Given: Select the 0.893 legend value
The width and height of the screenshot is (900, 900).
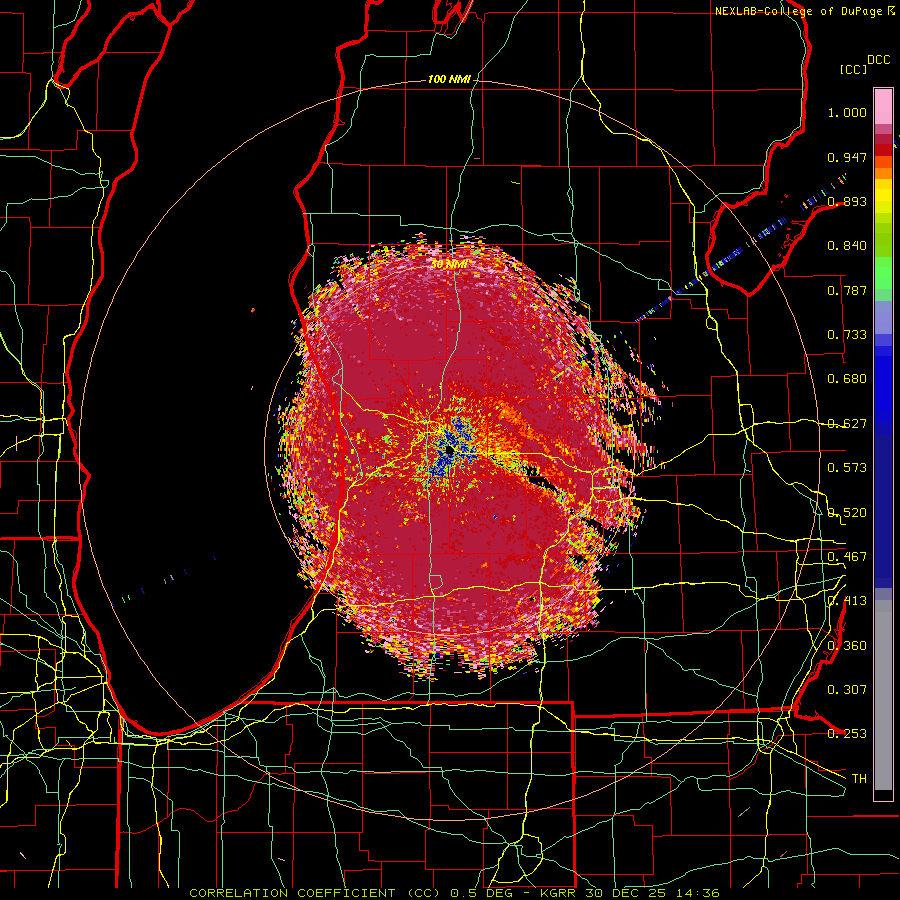Looking at the screenshot, I should coord(847,201).
